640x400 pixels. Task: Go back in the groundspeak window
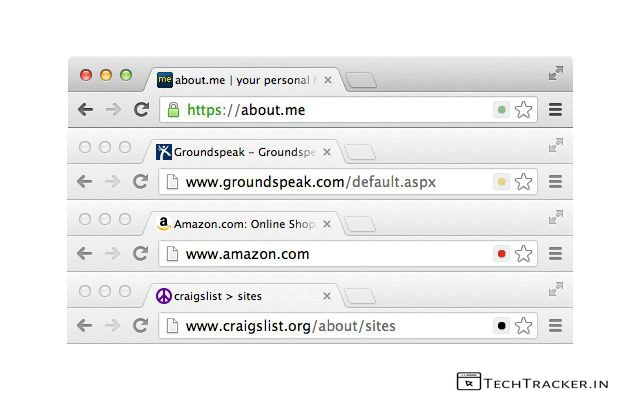coord(84,182)
